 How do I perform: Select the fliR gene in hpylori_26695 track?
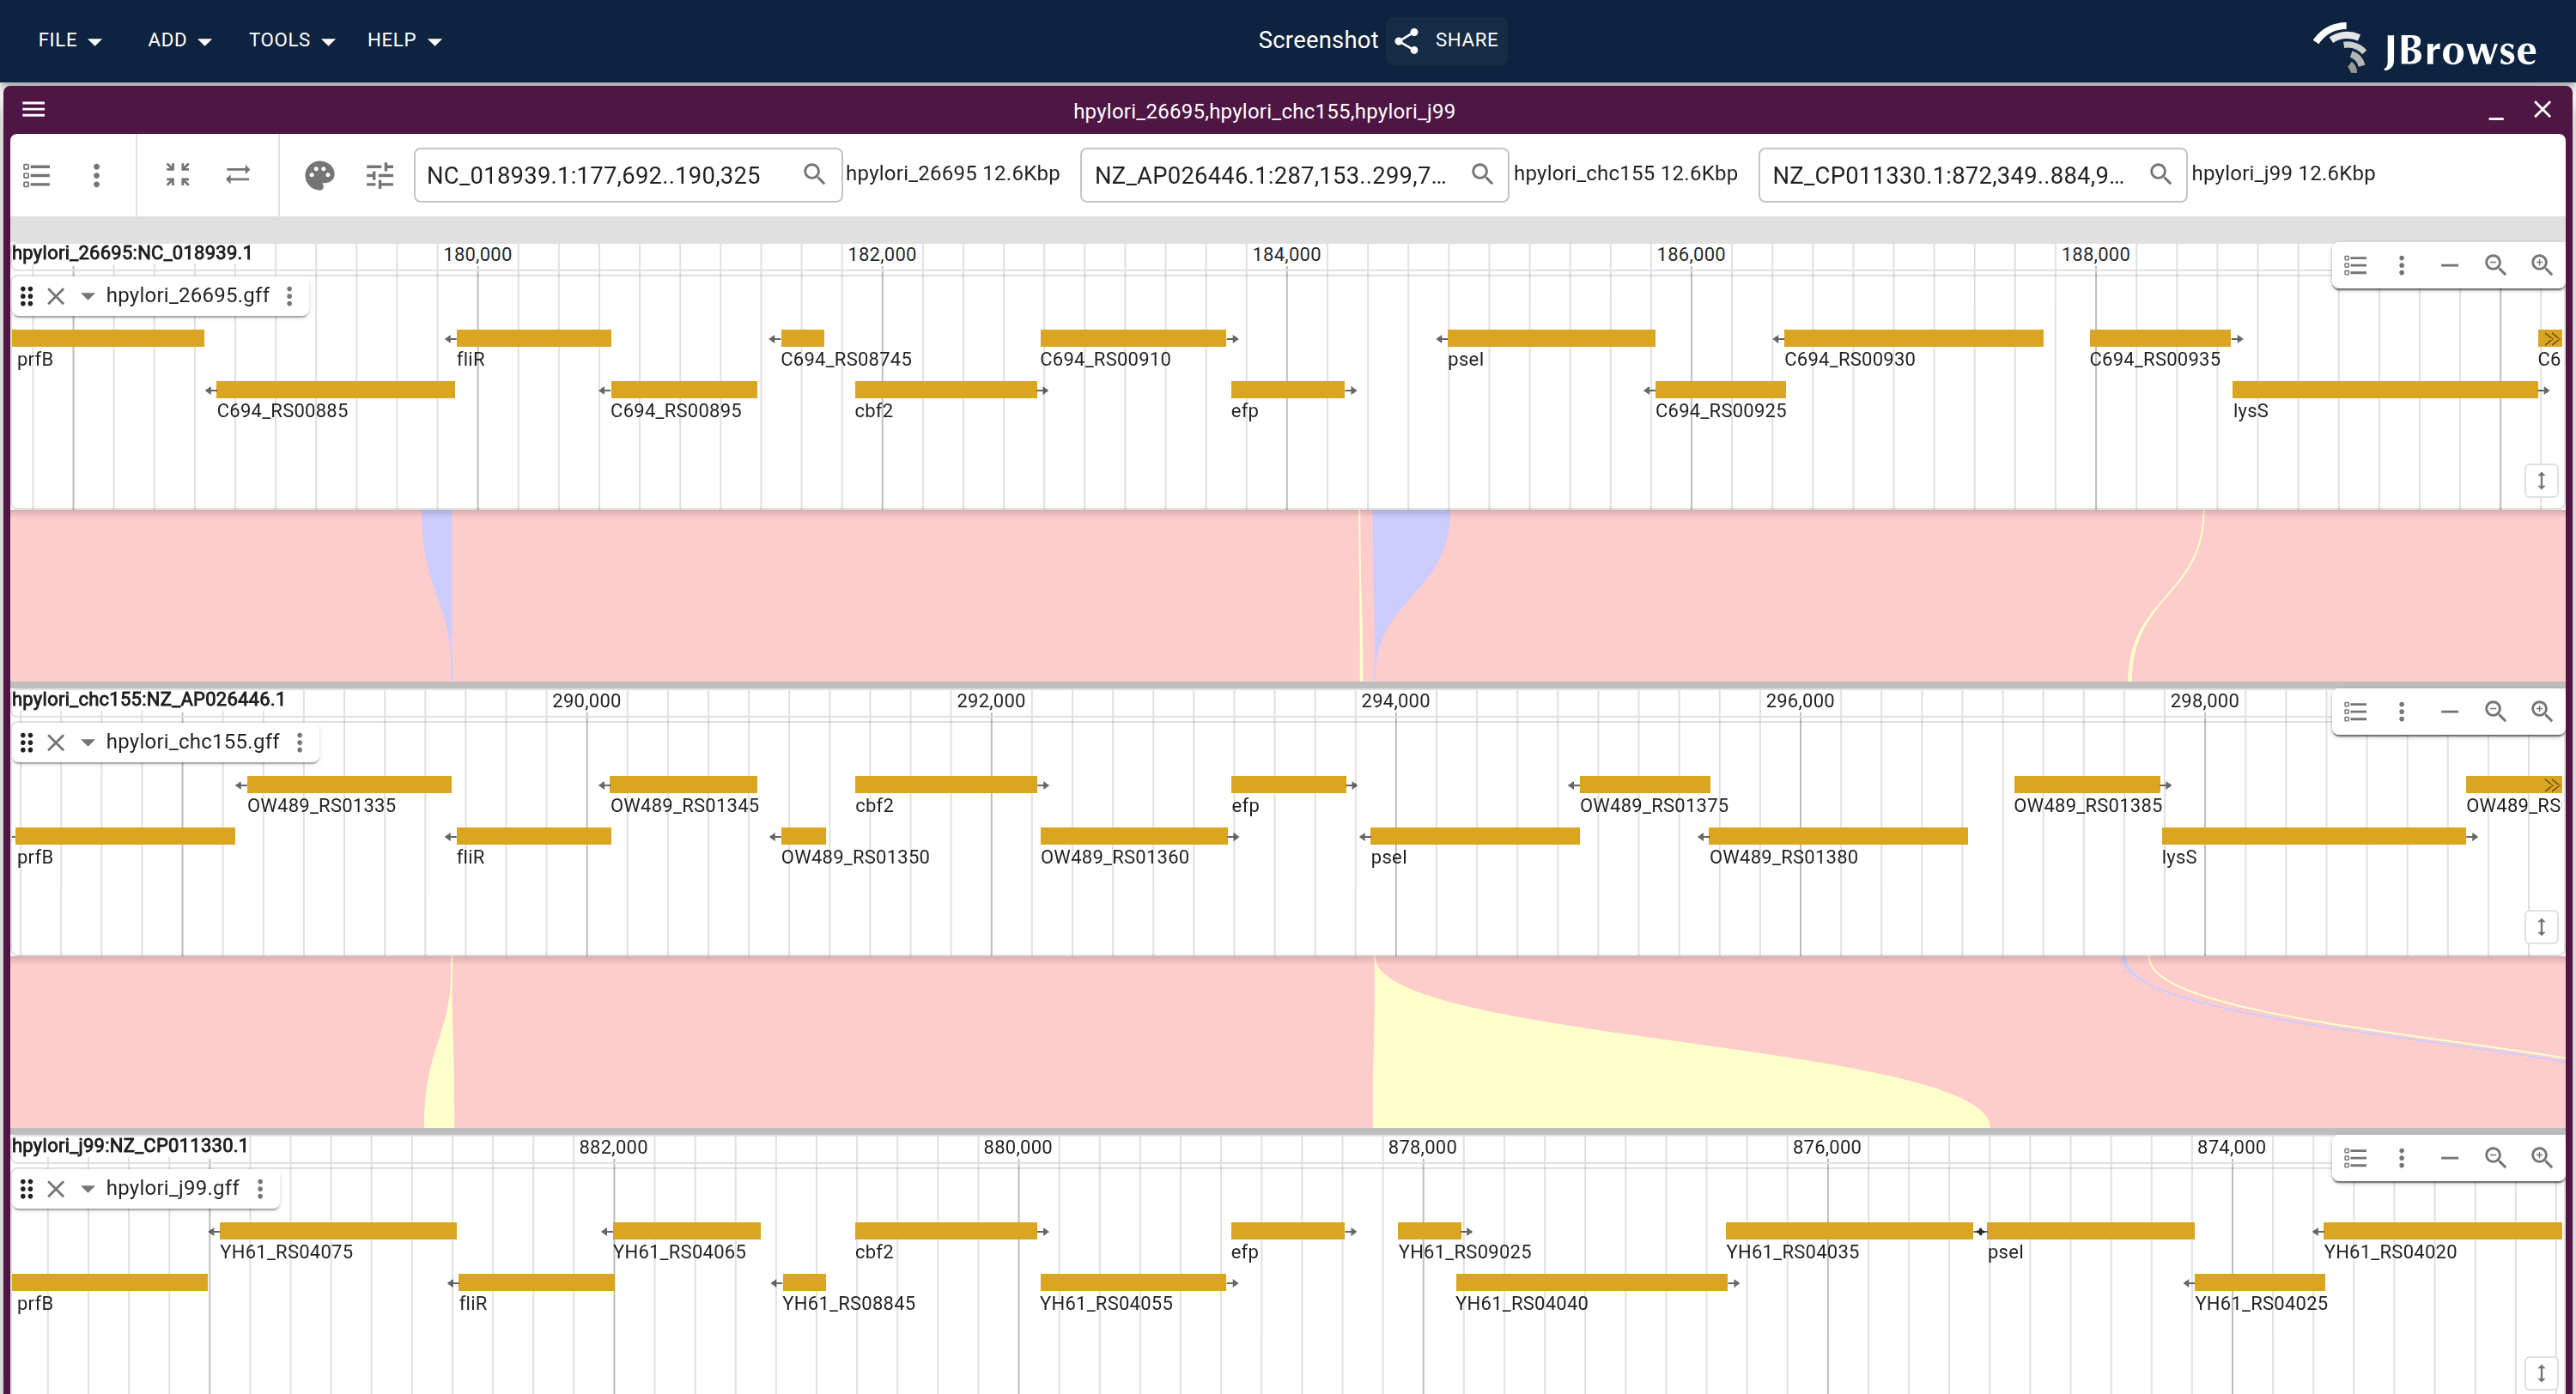pyautogui.click(x=534, y=338)
